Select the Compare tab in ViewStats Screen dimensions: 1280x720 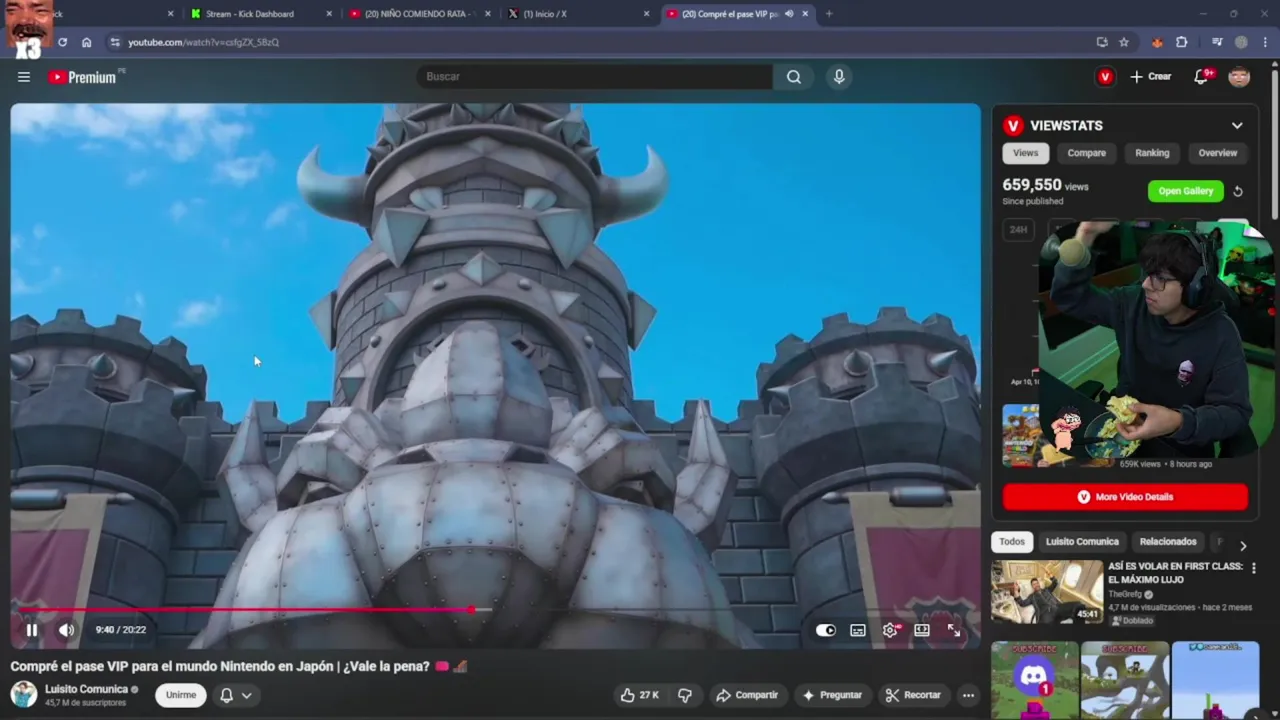[x=1086, y=153]
